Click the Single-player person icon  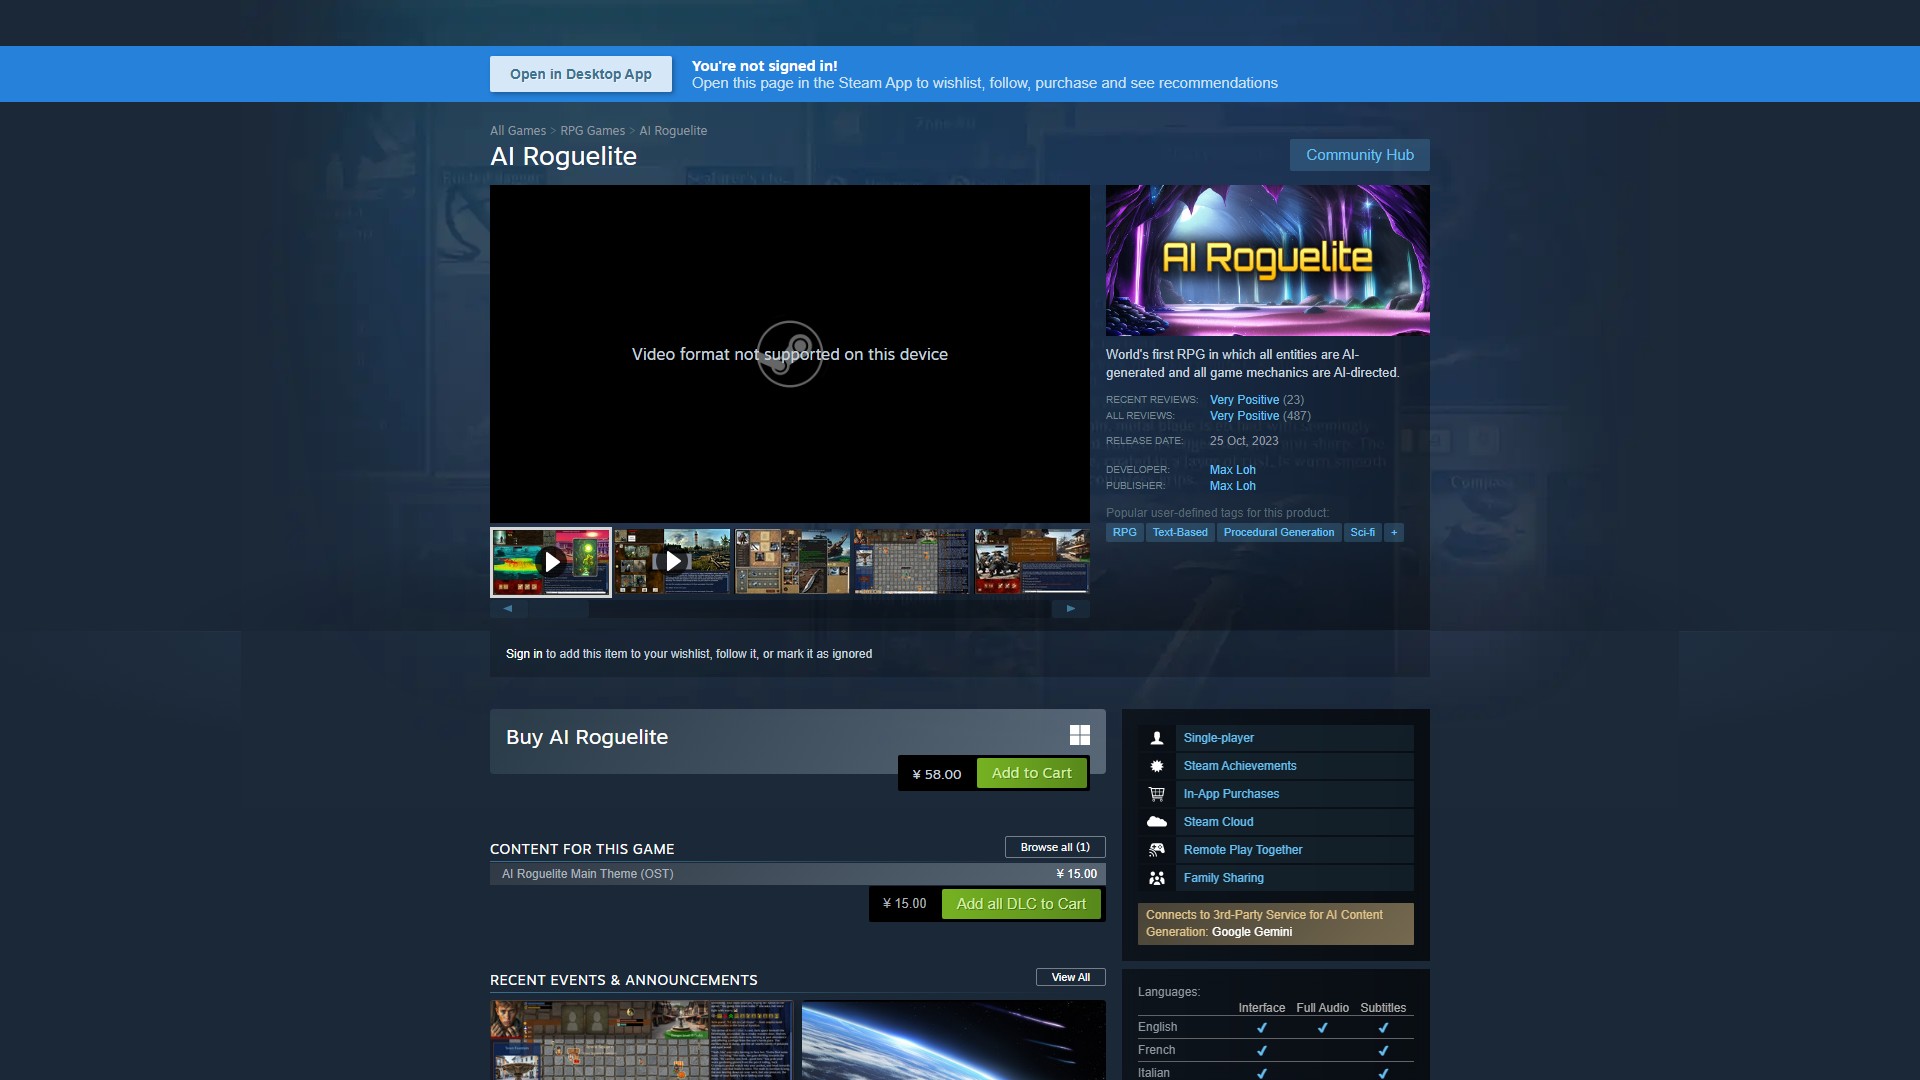1157,738
